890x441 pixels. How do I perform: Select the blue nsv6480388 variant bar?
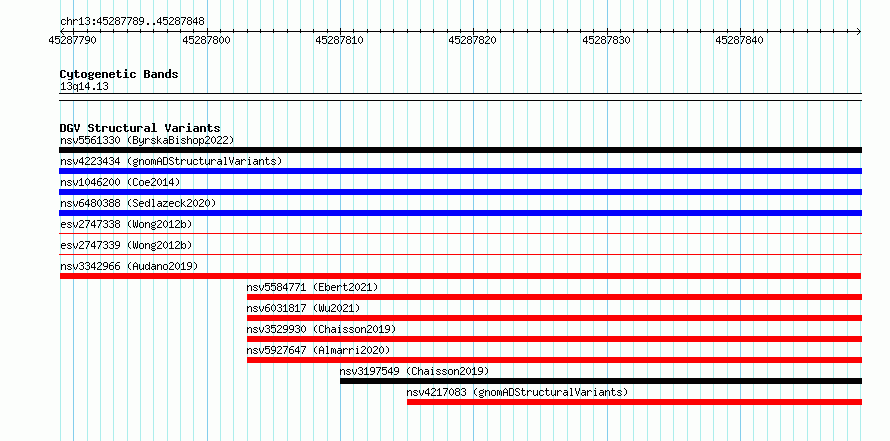[x=460, y=213]
